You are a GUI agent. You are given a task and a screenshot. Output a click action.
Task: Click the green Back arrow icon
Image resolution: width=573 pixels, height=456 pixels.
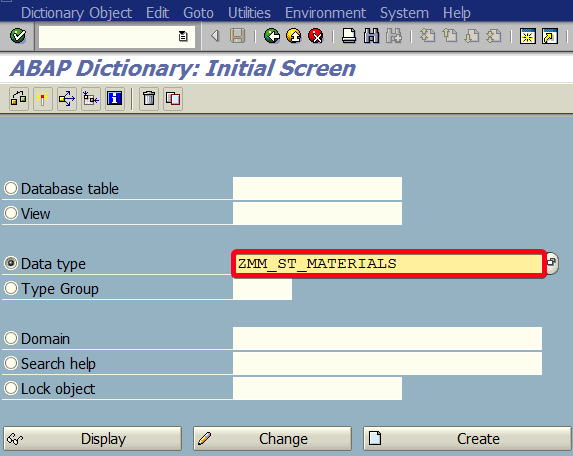click(272, 36)
